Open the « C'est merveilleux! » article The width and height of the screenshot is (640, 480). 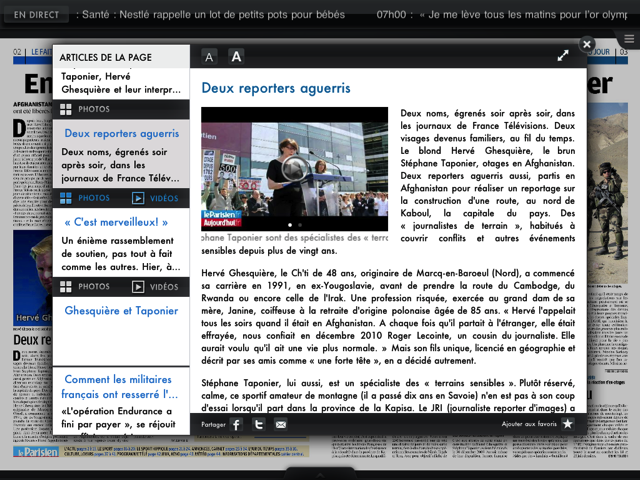coord(121,243)
